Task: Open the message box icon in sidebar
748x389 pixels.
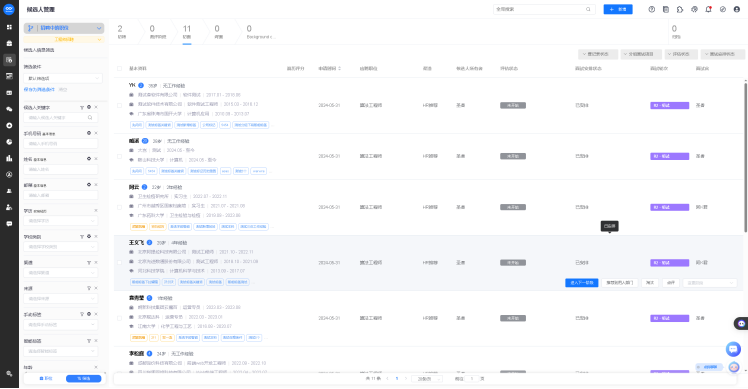Action: (9, 223)
